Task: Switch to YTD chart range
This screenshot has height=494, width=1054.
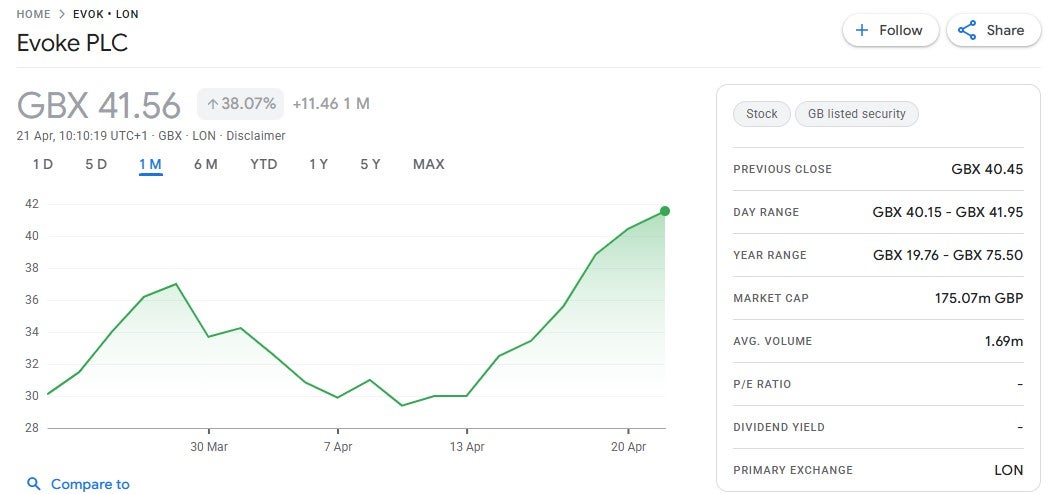Action: [x=264, y=164]
